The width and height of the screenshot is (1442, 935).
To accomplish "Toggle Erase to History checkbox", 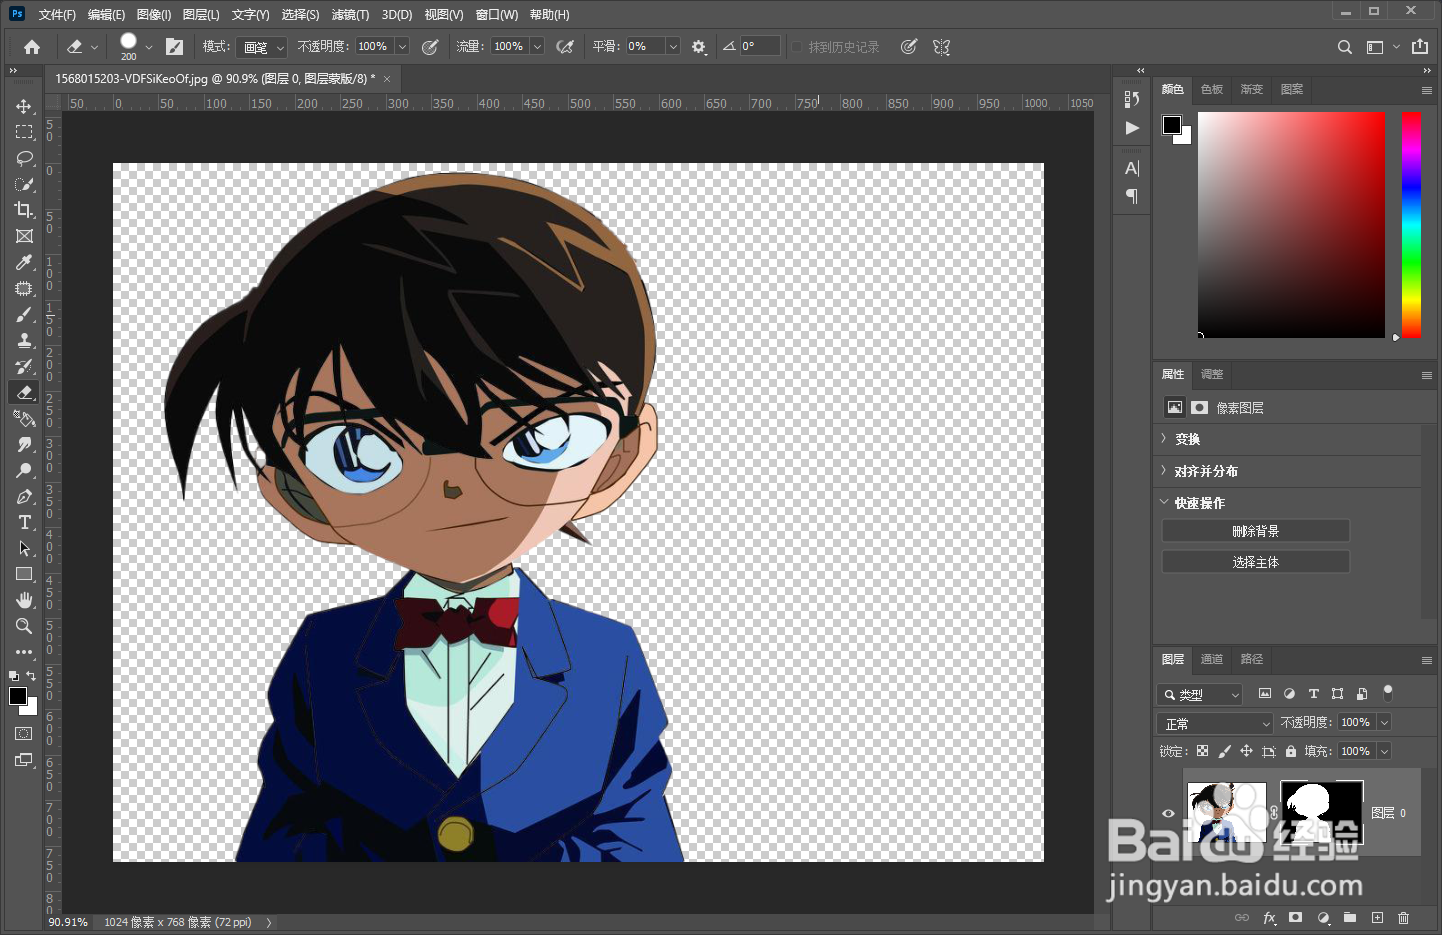I will tap(797, 47).
